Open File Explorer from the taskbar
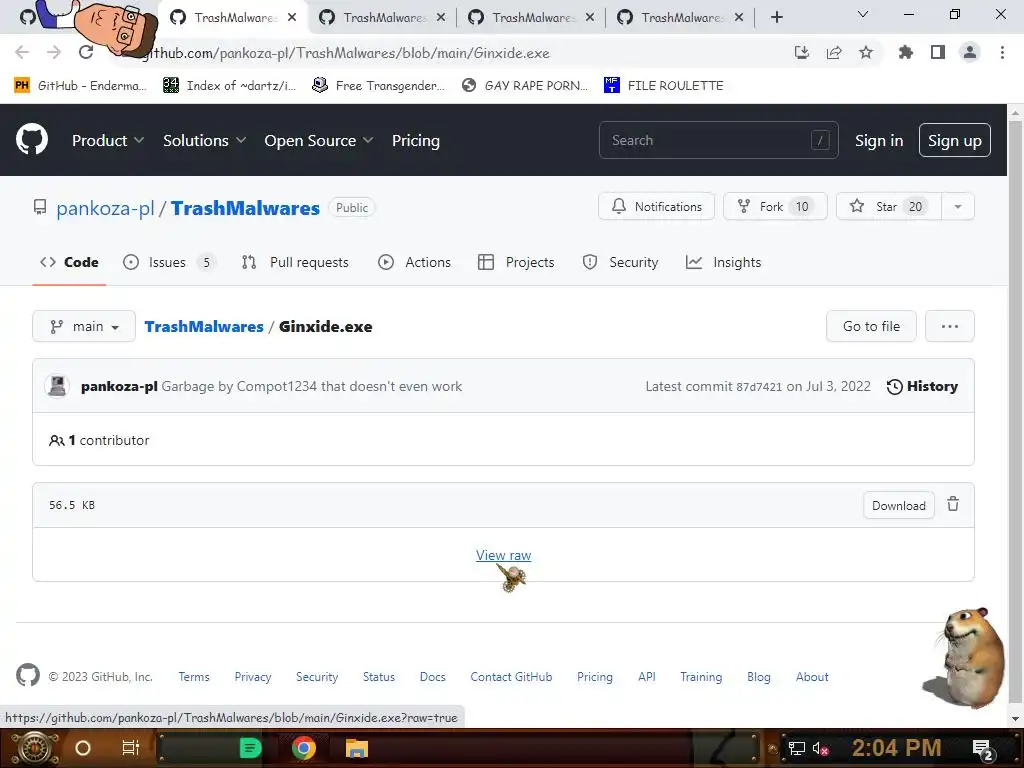 pyautogui.click(x=357, y=748)
